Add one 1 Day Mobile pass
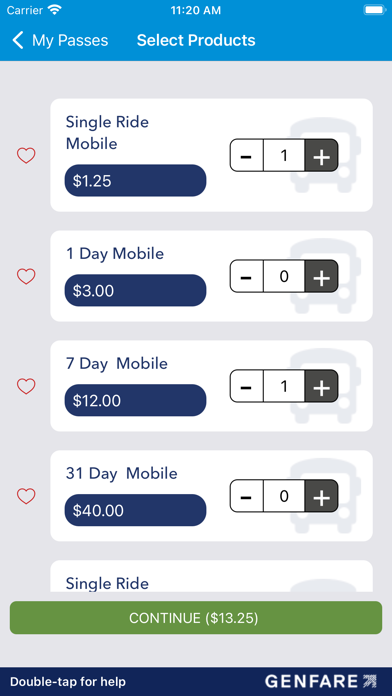The image size is (392, 696). (321, 276)
